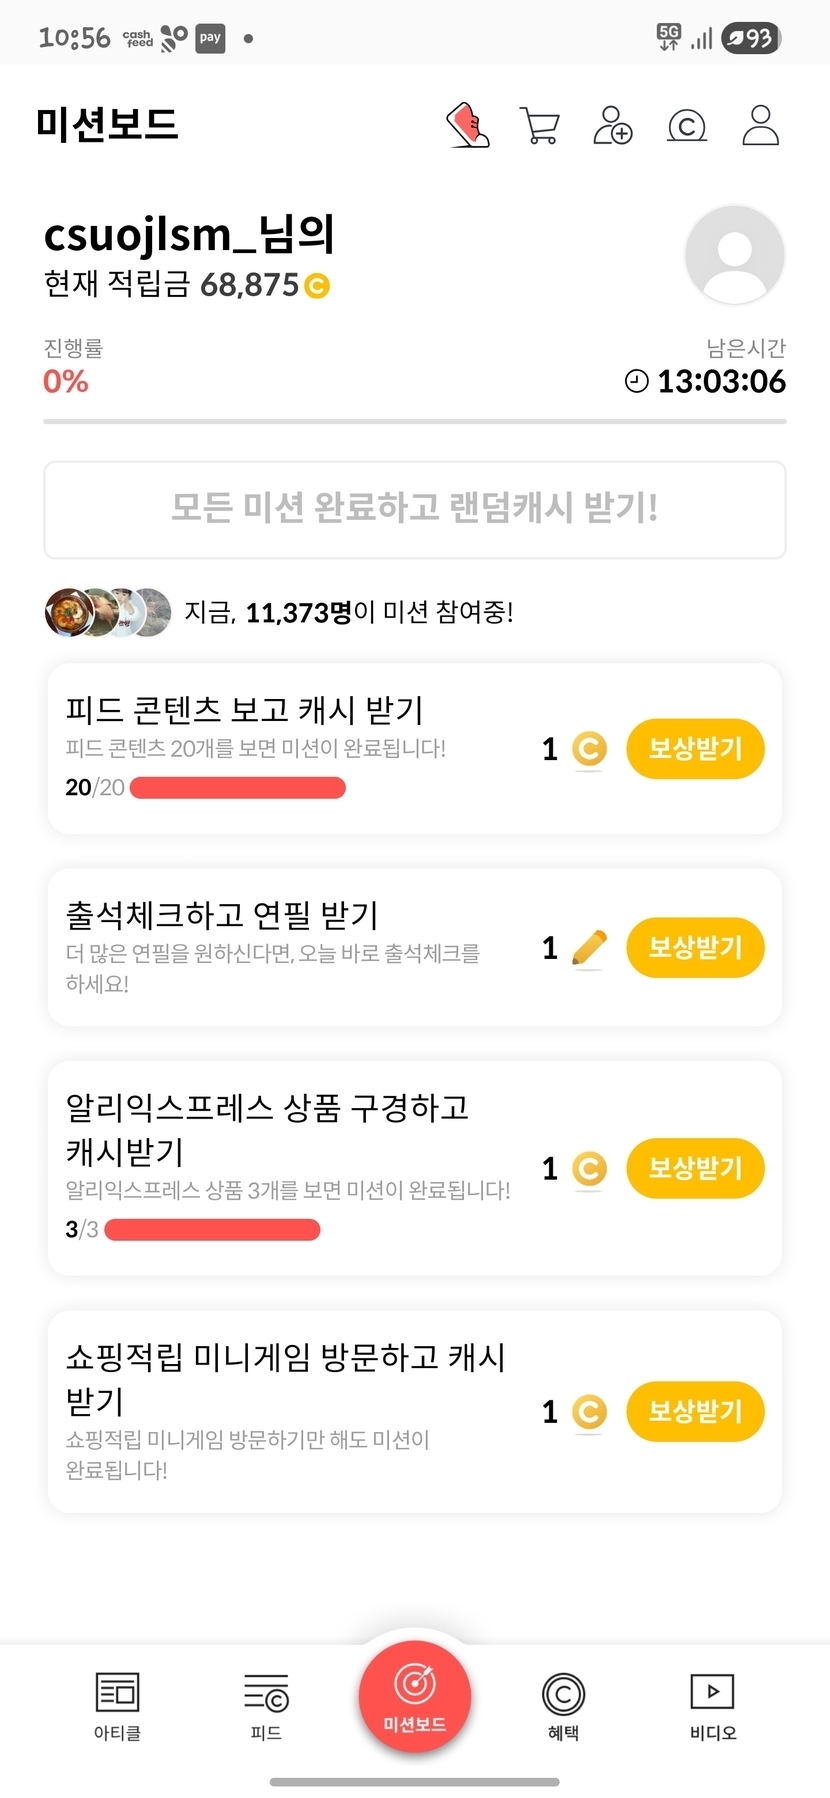Claim reward for 알리익스프레스 상품 구경하고 캐시받기
The height and width of the screenshot is (1798, 830).
(695, 1168)
